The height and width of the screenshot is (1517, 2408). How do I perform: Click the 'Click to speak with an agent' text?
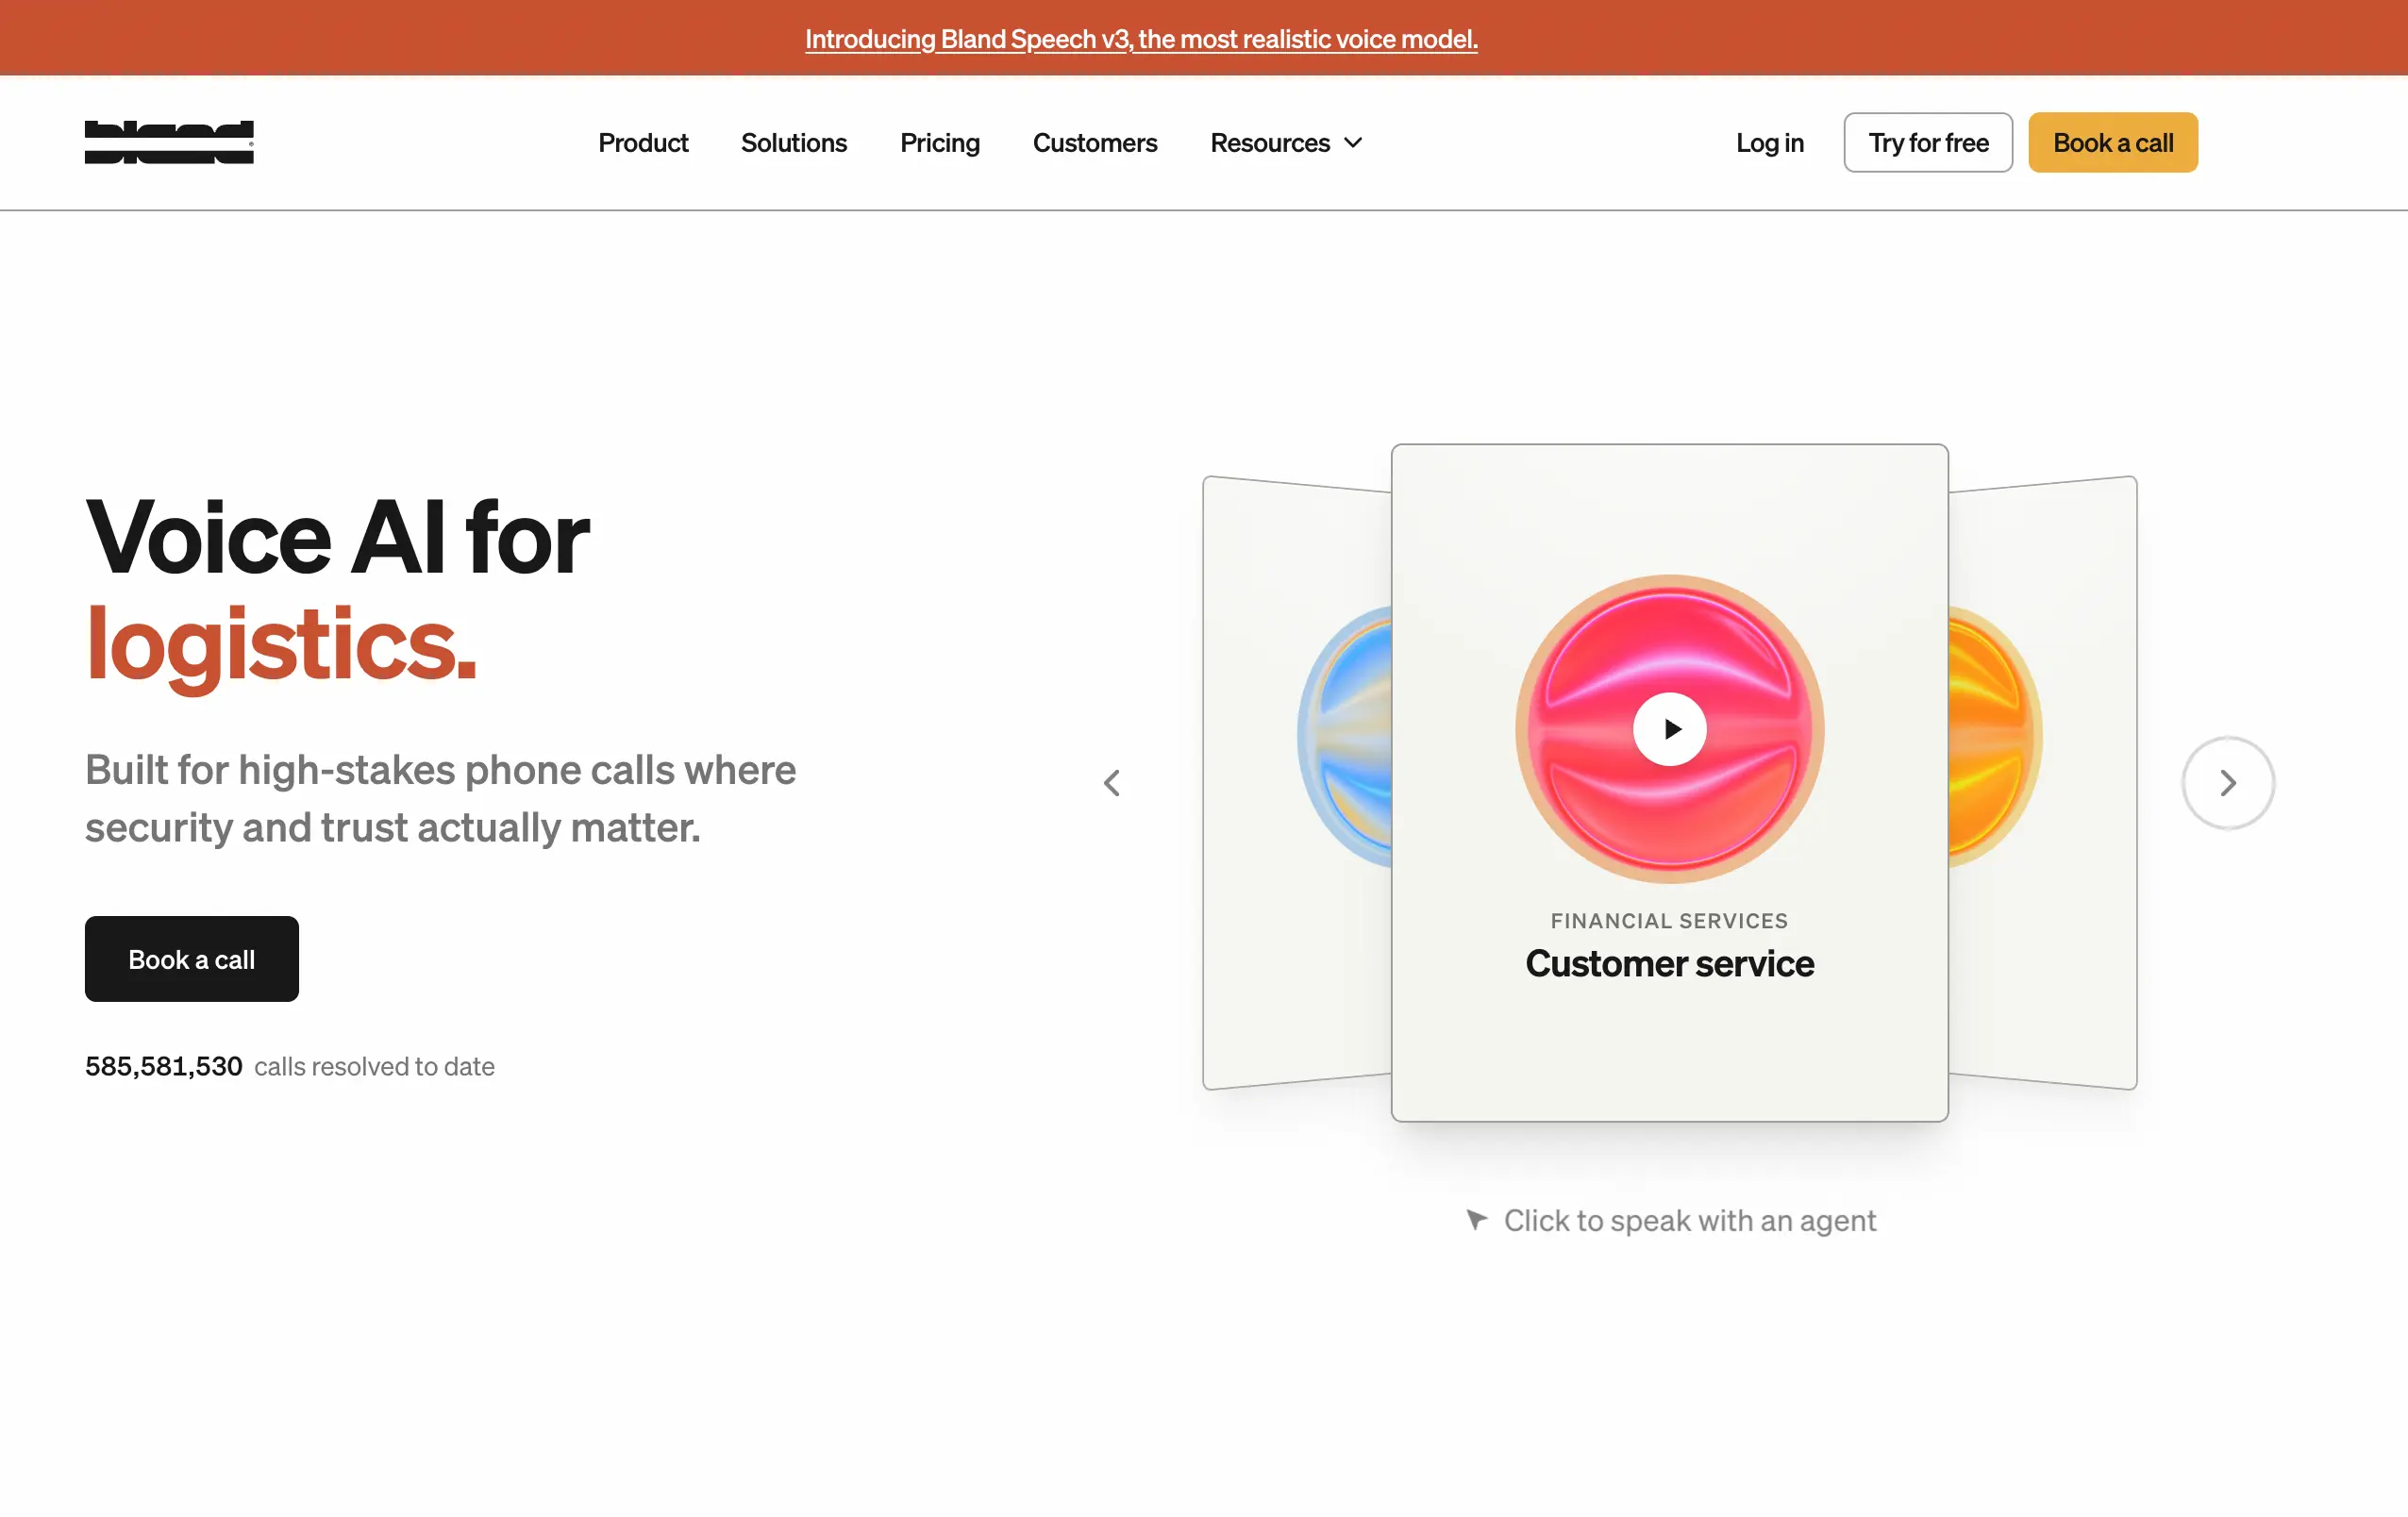(1689, 1220)
